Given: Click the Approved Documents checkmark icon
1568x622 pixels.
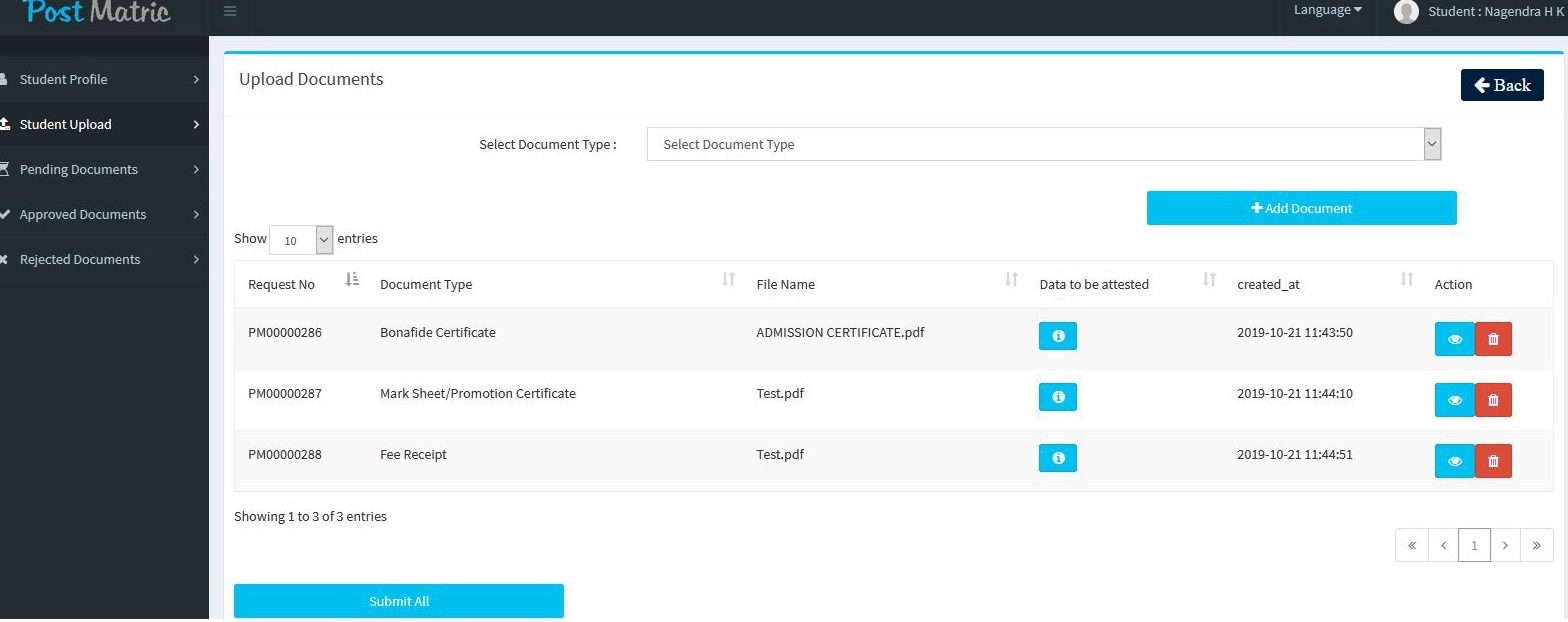Looking at the screenshot, I should point(4,214).
